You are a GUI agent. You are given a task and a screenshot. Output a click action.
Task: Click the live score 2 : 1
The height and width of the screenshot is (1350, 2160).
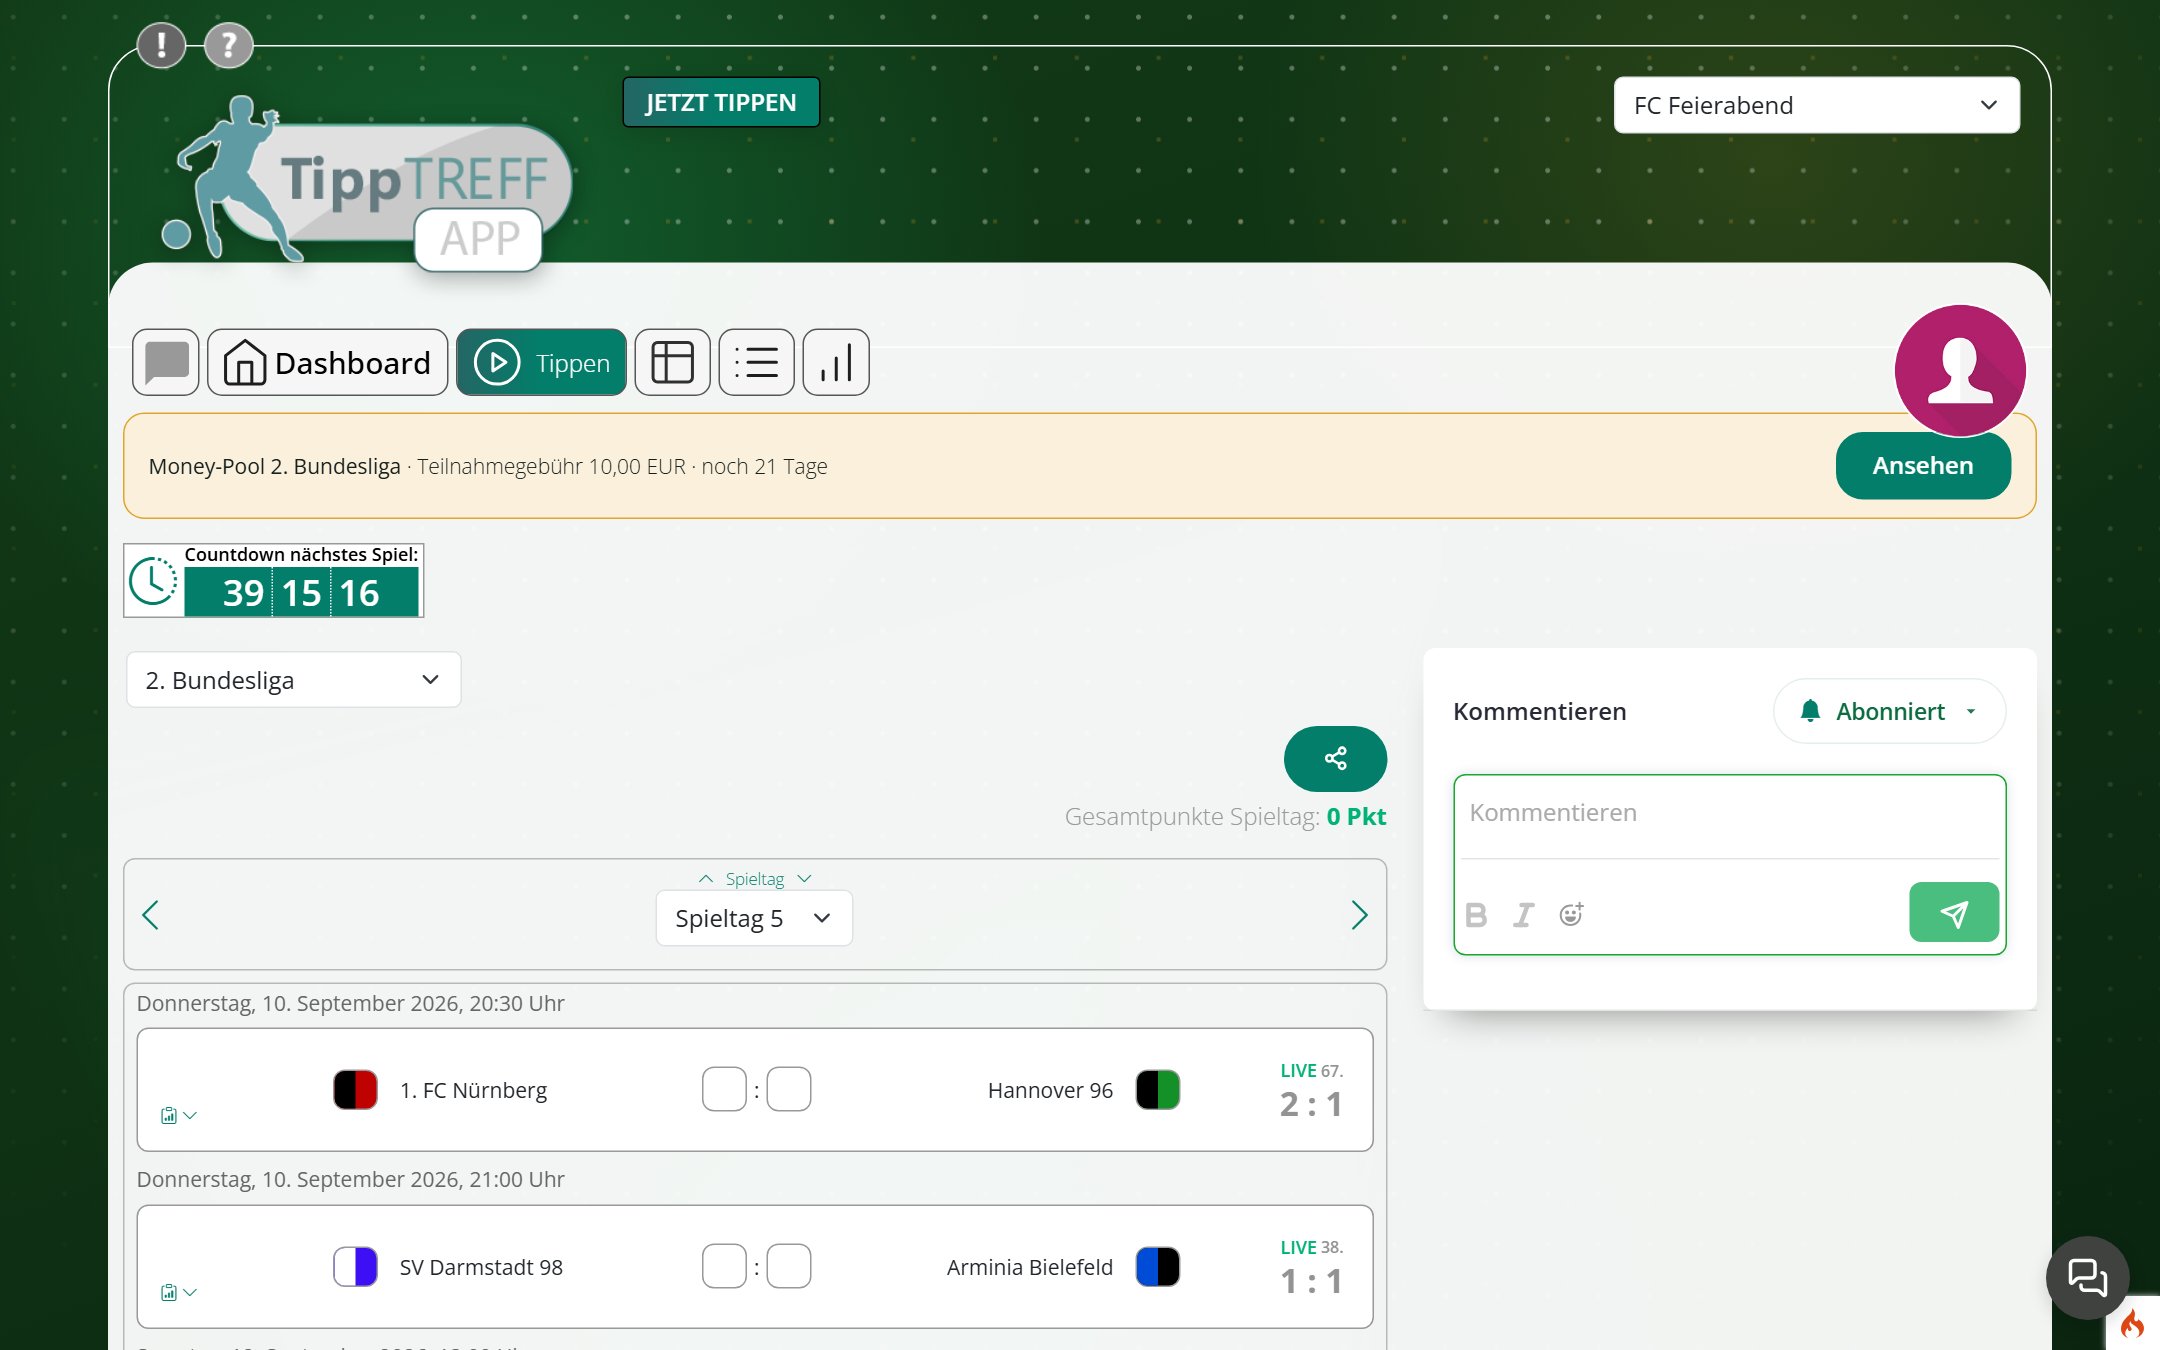pos(1311,1105)
